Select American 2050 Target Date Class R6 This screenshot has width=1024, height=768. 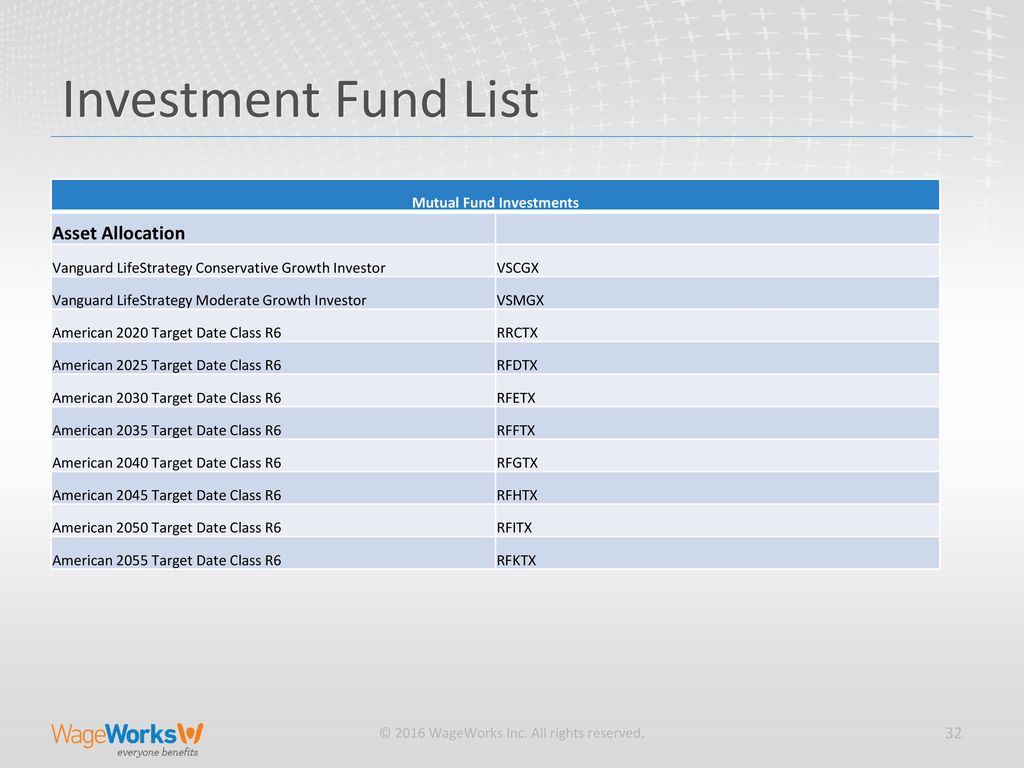167,528
